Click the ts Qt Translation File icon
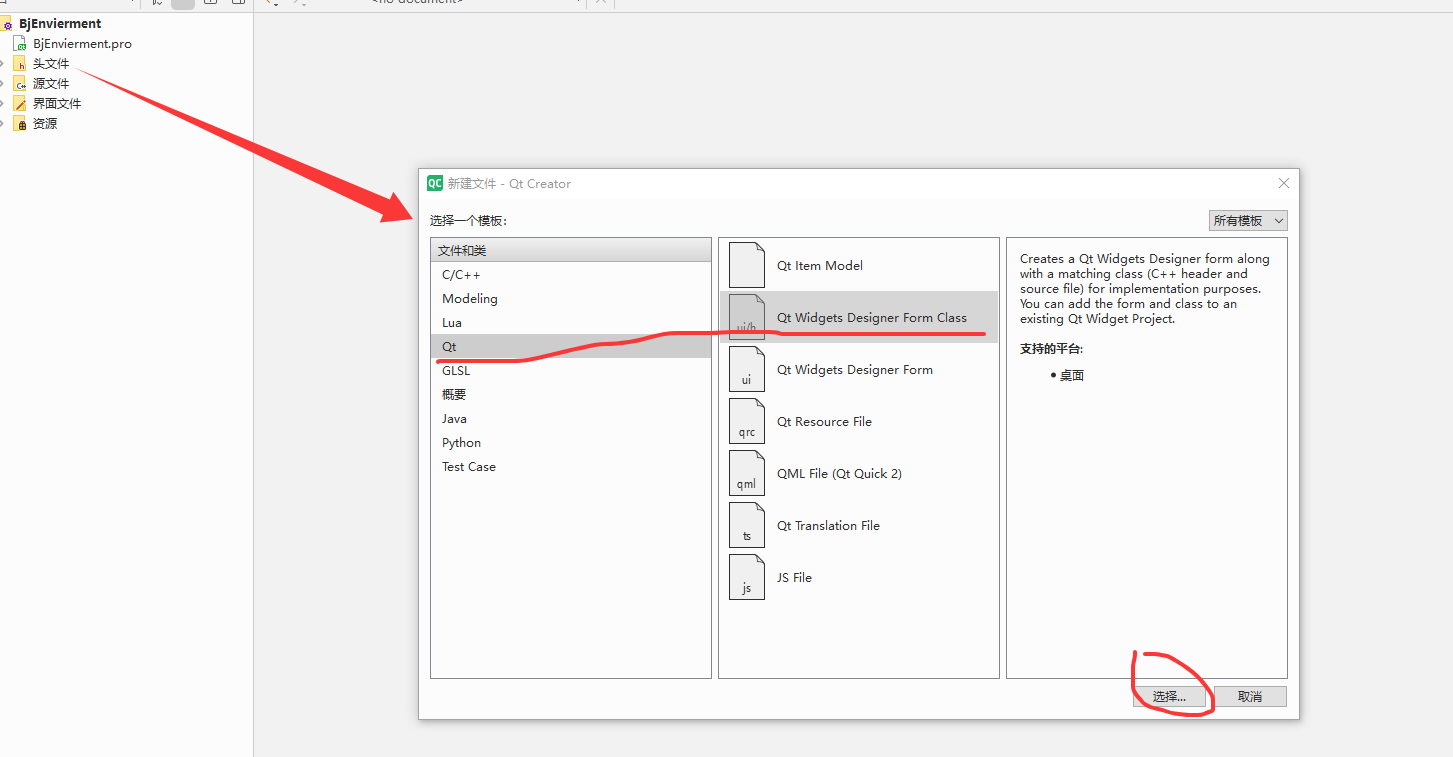The width and height of the screenshot is (1453, 757). point(747,525)
